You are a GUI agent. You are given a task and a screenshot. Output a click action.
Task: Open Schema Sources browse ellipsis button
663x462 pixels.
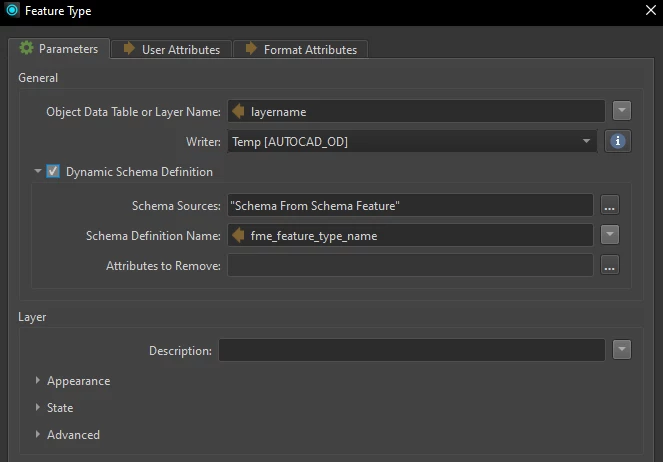click(610, 205)
